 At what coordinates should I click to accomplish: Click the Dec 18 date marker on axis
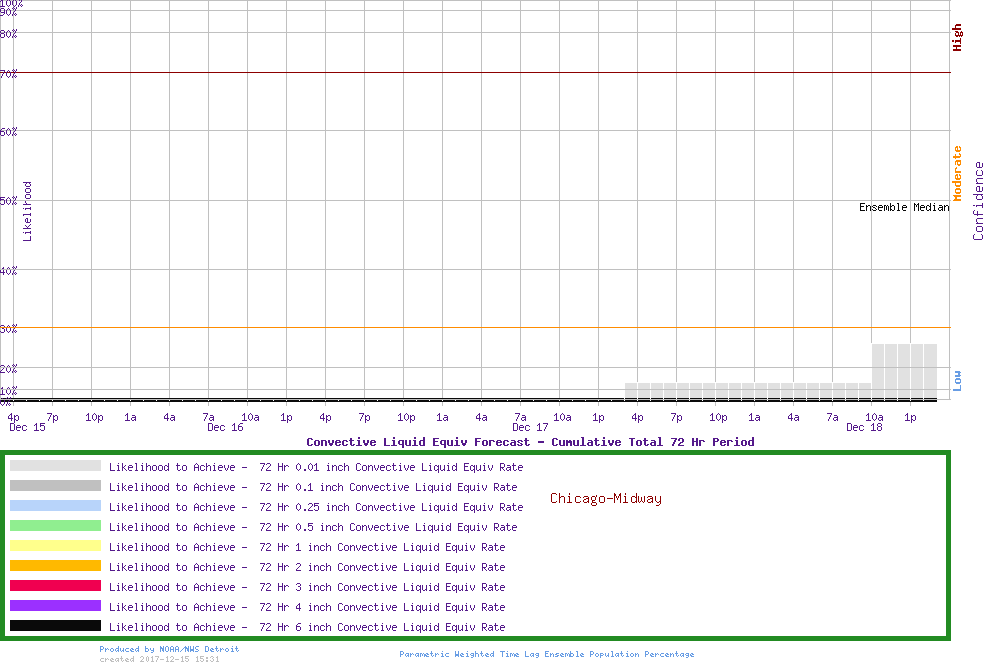point(863,427)
